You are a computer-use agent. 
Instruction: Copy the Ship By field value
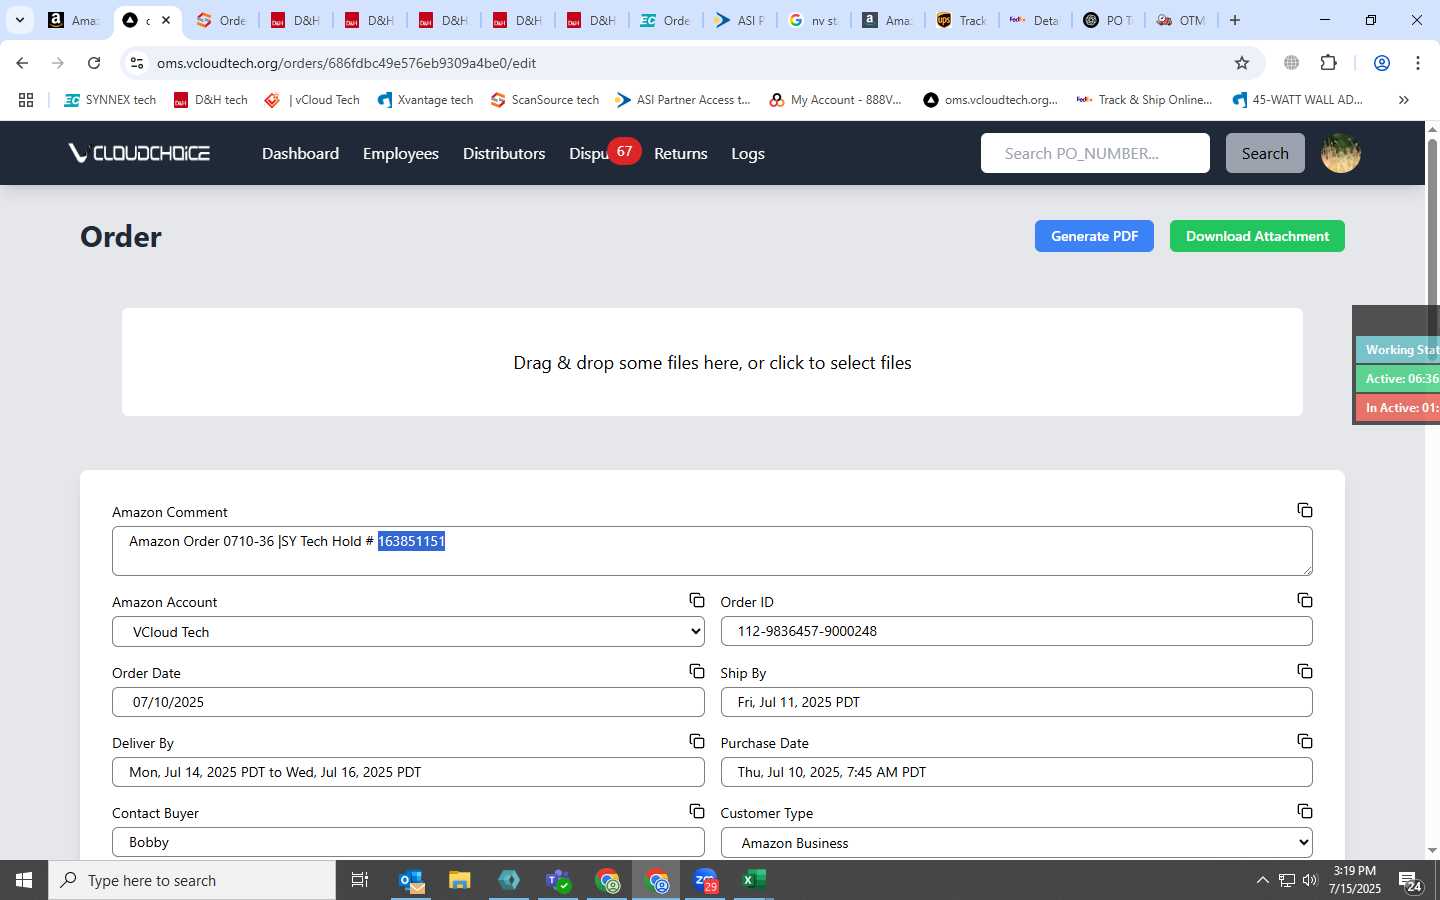coord(1305,672)
